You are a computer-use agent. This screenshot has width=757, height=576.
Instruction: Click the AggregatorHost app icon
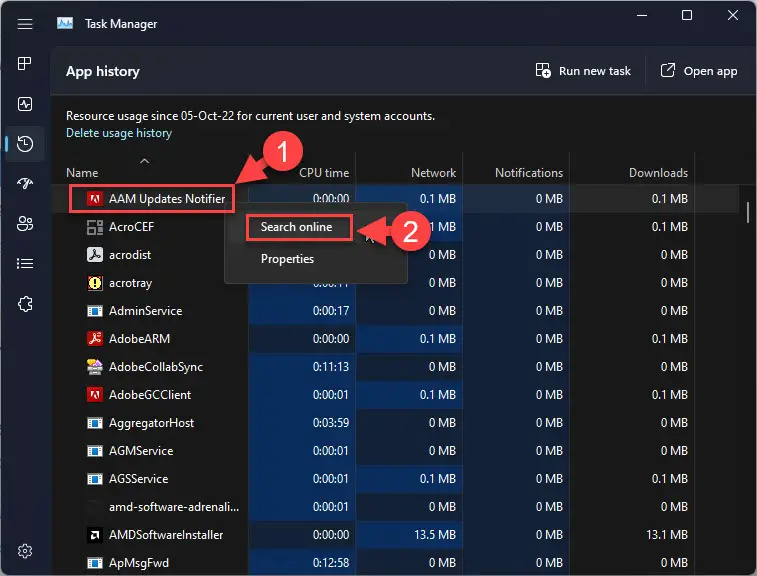tap(95, 423)
